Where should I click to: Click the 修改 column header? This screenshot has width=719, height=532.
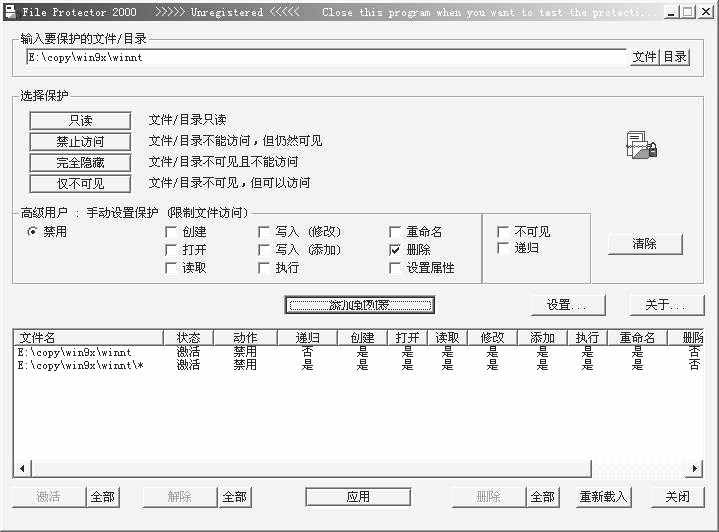pyautogui.click(x=492, y=338)
